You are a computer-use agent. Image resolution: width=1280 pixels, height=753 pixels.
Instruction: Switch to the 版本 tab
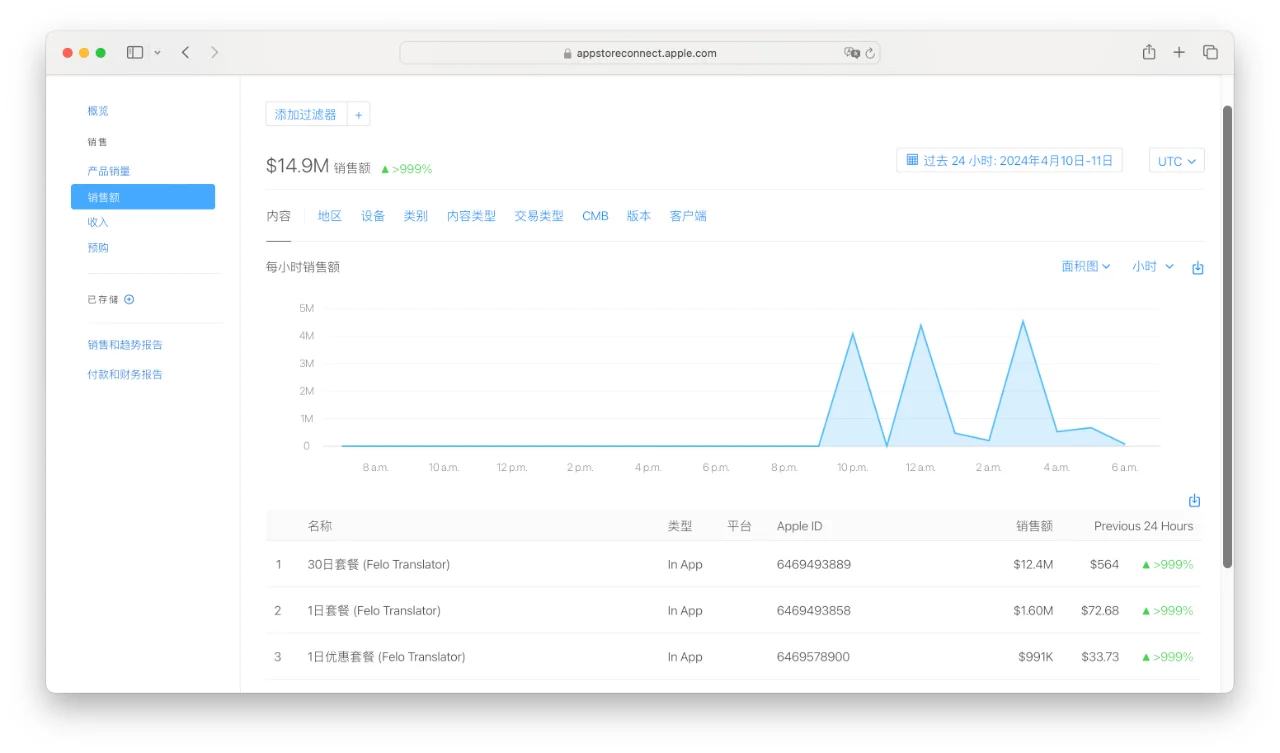pos(639,216)
